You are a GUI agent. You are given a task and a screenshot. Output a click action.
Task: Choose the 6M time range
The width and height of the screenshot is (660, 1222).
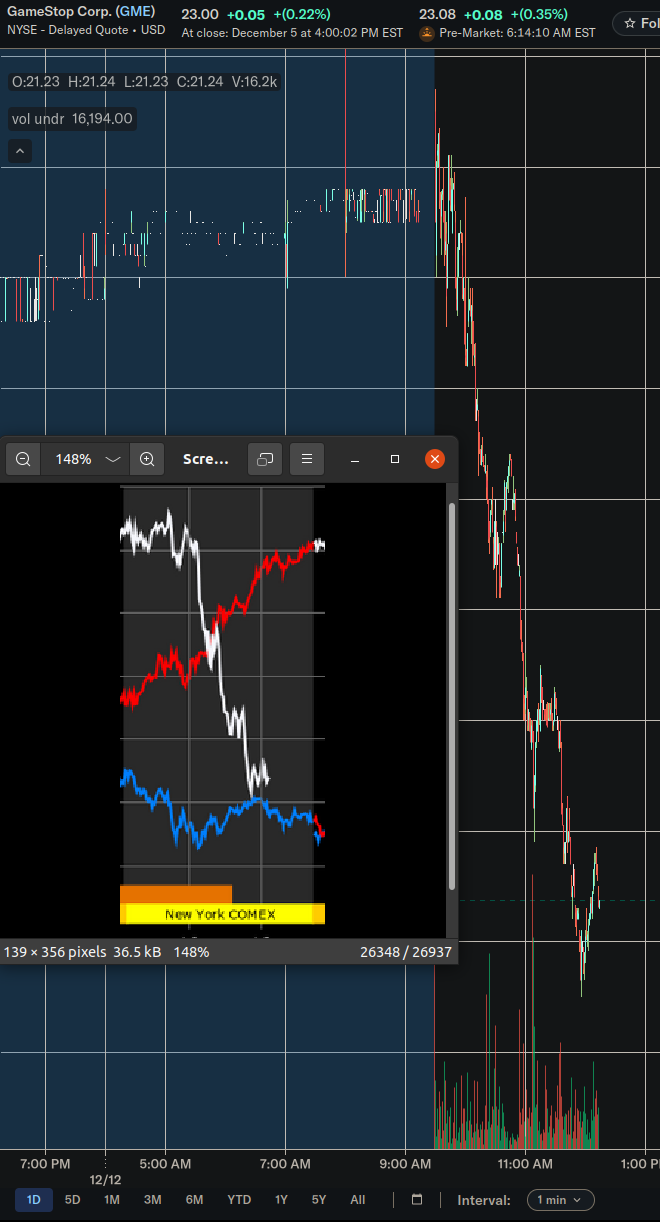click(x=194, y=1200)
